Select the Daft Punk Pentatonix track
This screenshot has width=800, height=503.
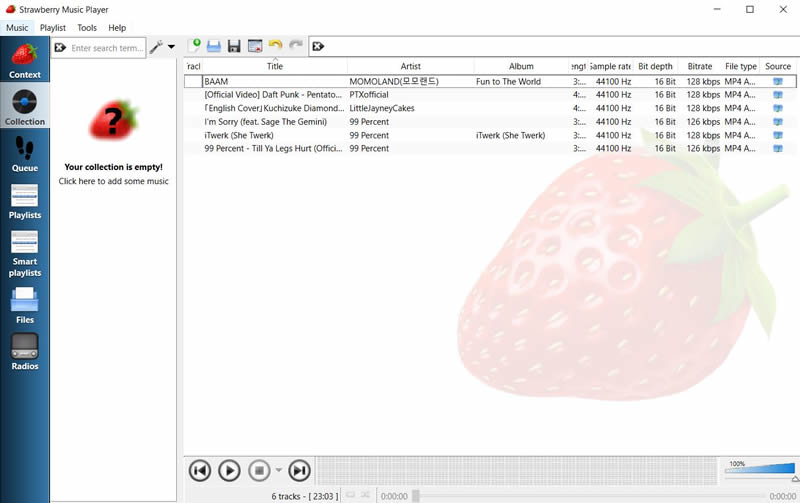pyautogui.click(x=273, y=95)
